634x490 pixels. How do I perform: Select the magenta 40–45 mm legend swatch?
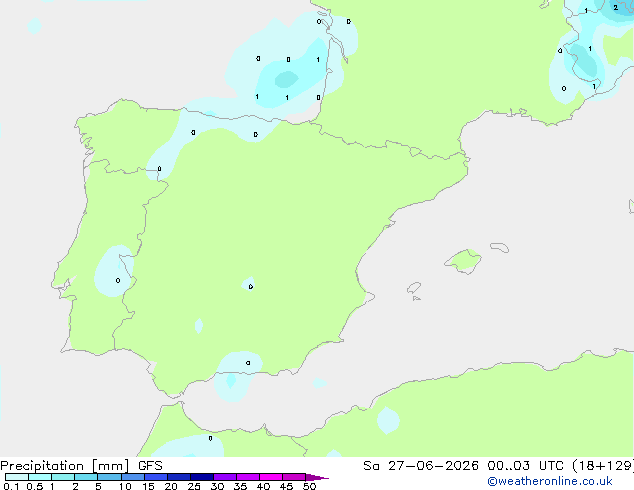[271, 477]
